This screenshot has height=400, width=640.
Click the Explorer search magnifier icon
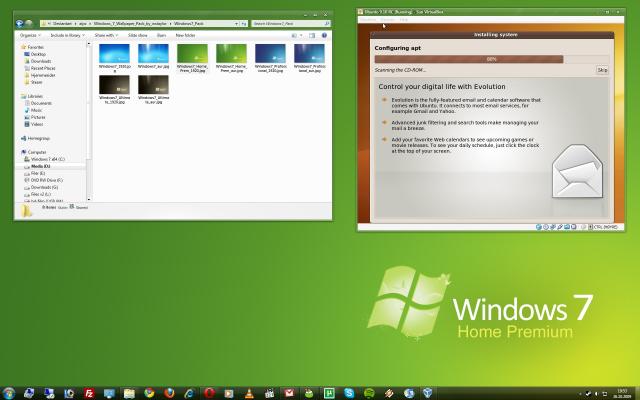tap(327, 24)
